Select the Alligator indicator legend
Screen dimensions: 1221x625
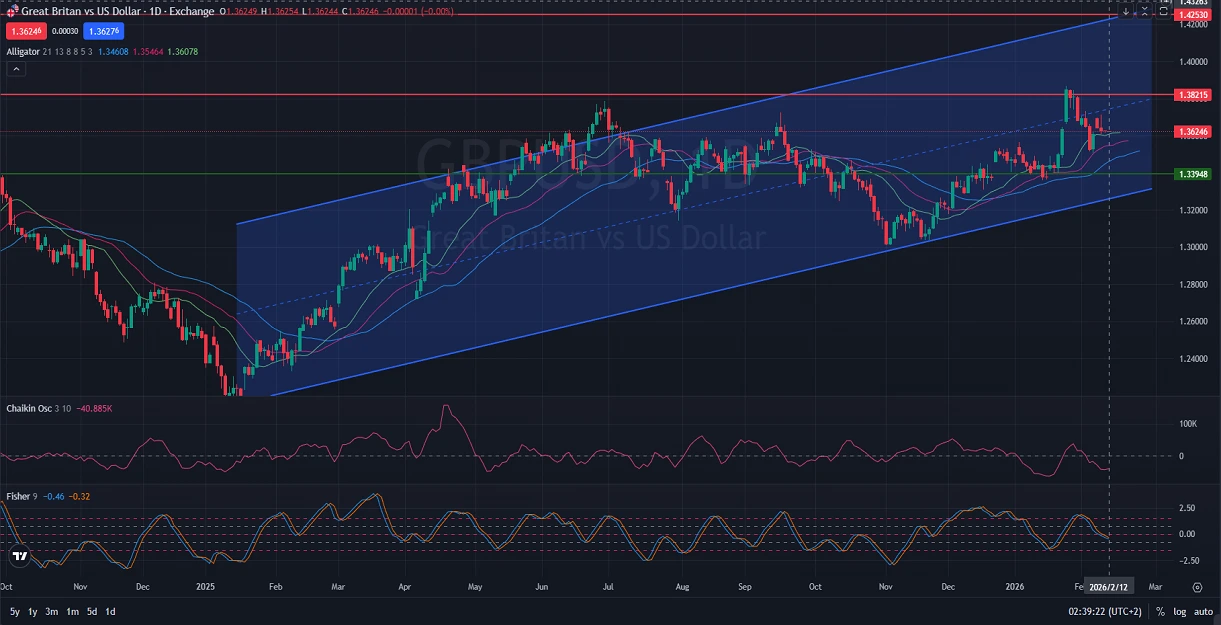click(24, 51)
